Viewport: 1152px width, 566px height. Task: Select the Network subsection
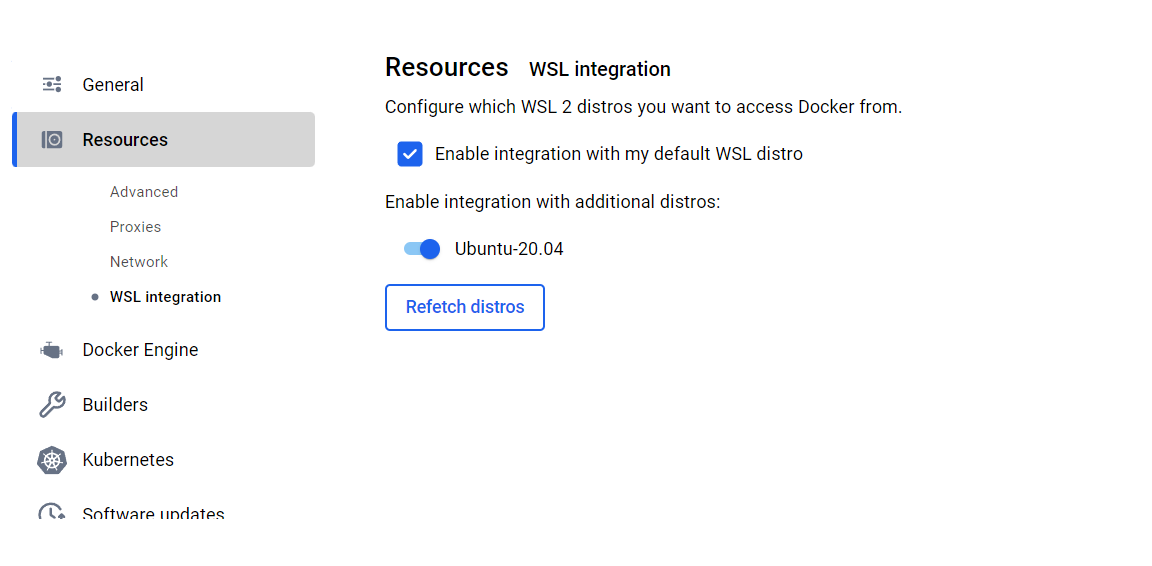[x=139, y=262]
